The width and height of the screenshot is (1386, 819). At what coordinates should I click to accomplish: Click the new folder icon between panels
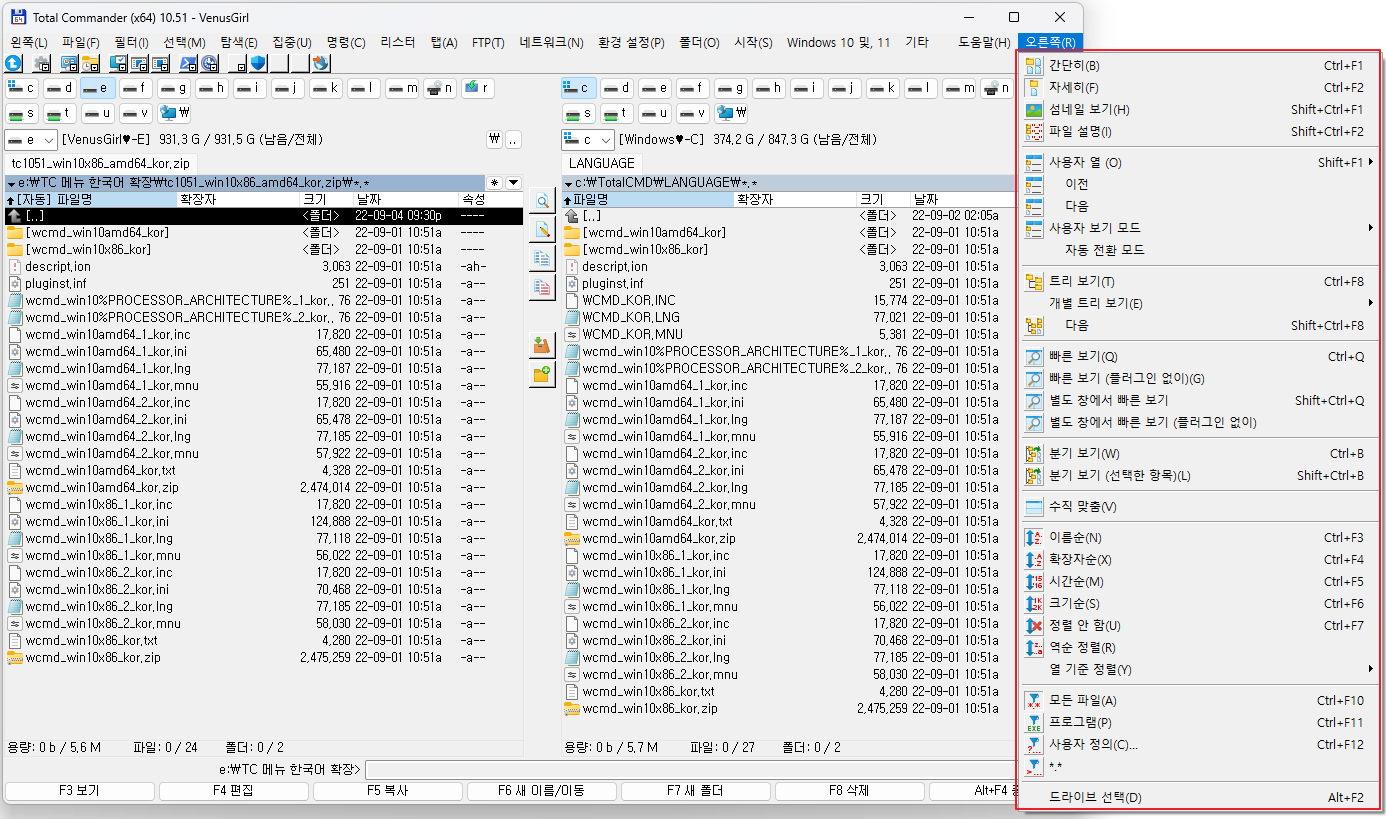542,375
